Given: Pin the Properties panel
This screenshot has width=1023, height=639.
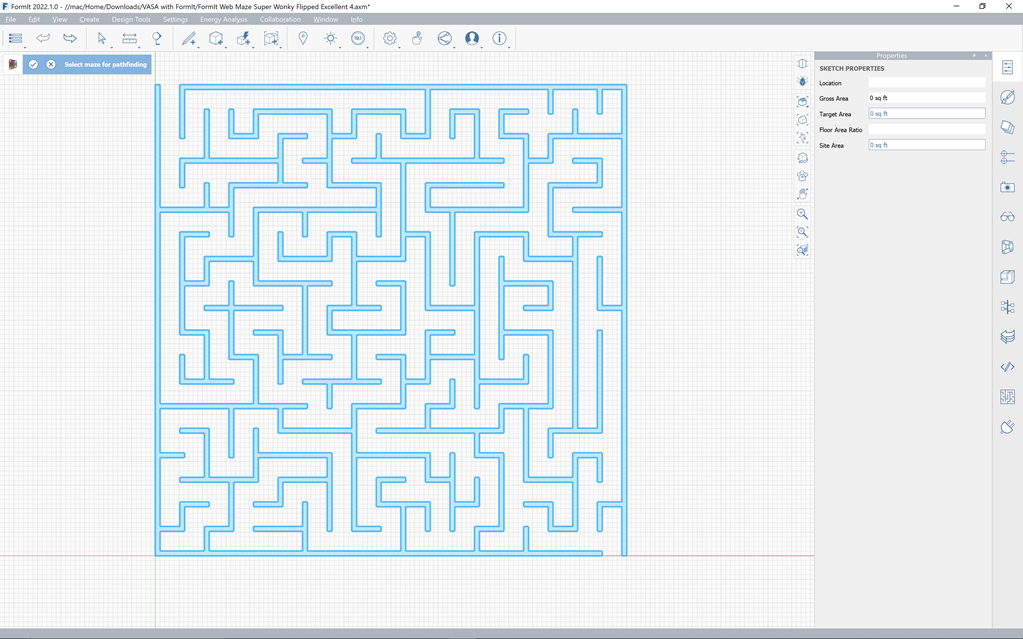Looking at the screenshot, I should tap(974, 56).
